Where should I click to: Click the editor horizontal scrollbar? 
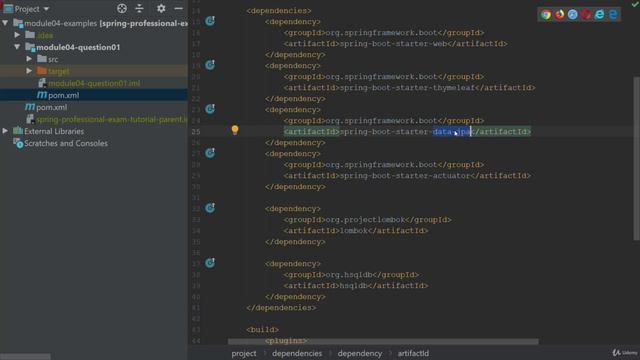point(383,342)
